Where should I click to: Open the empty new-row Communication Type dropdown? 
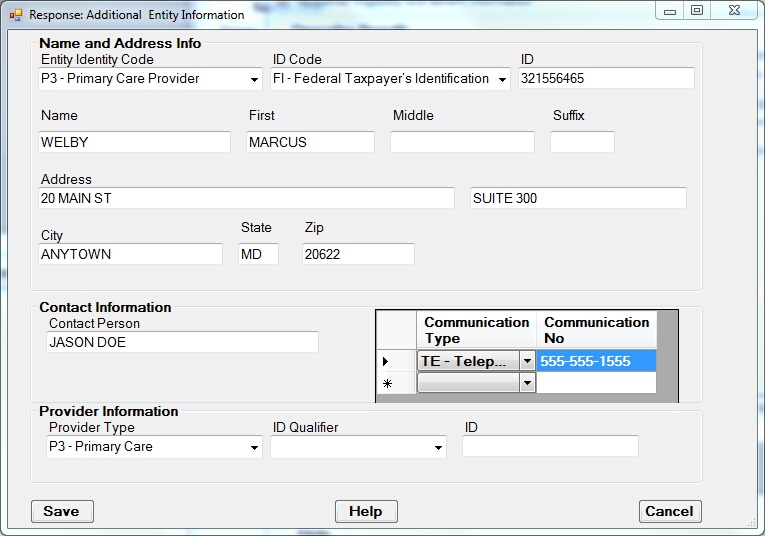pyautogui.click(x=527, y=383)
